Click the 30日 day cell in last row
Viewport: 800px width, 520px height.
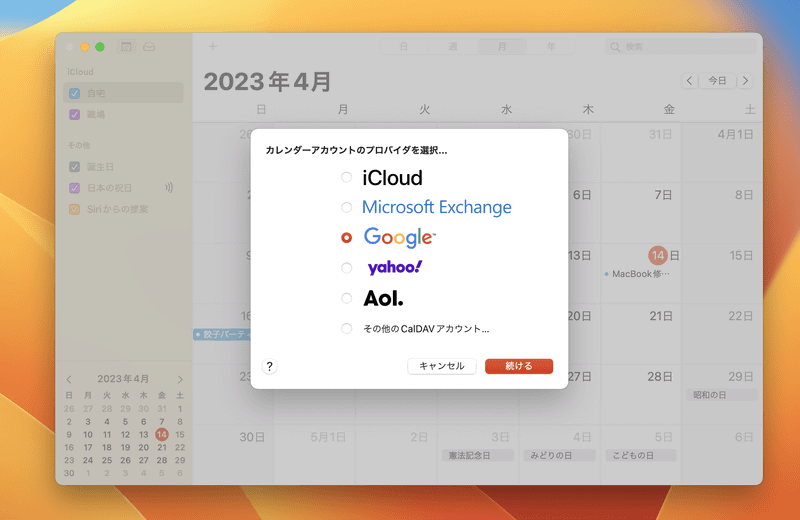pos(233,453)
